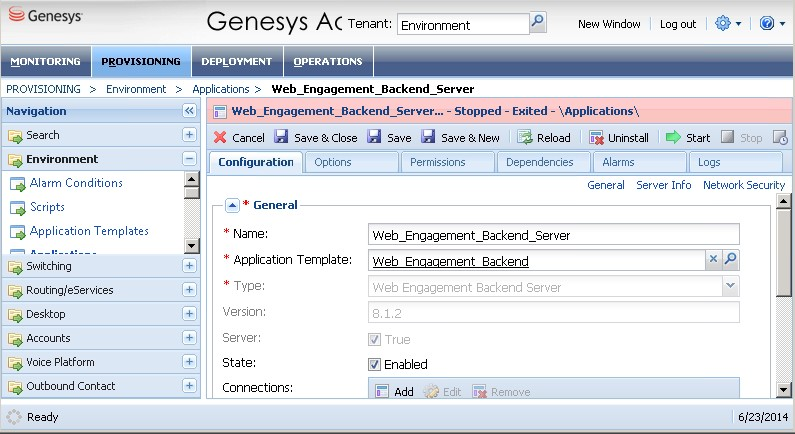Image resolution: width=795 pixels, height=434 pixels.
Task: Open the settings gear dropdown arrow
Action: (738, 24)
